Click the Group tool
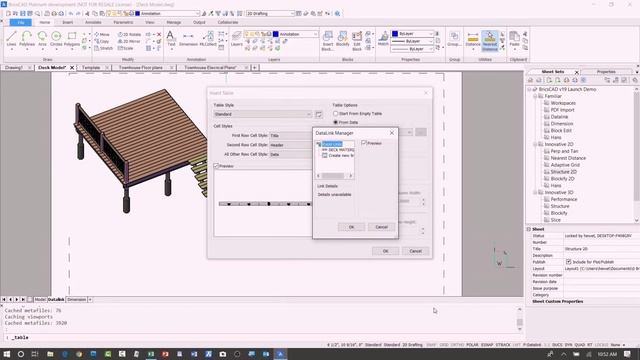Screen dimensions: 640x360 pos(454,39)
